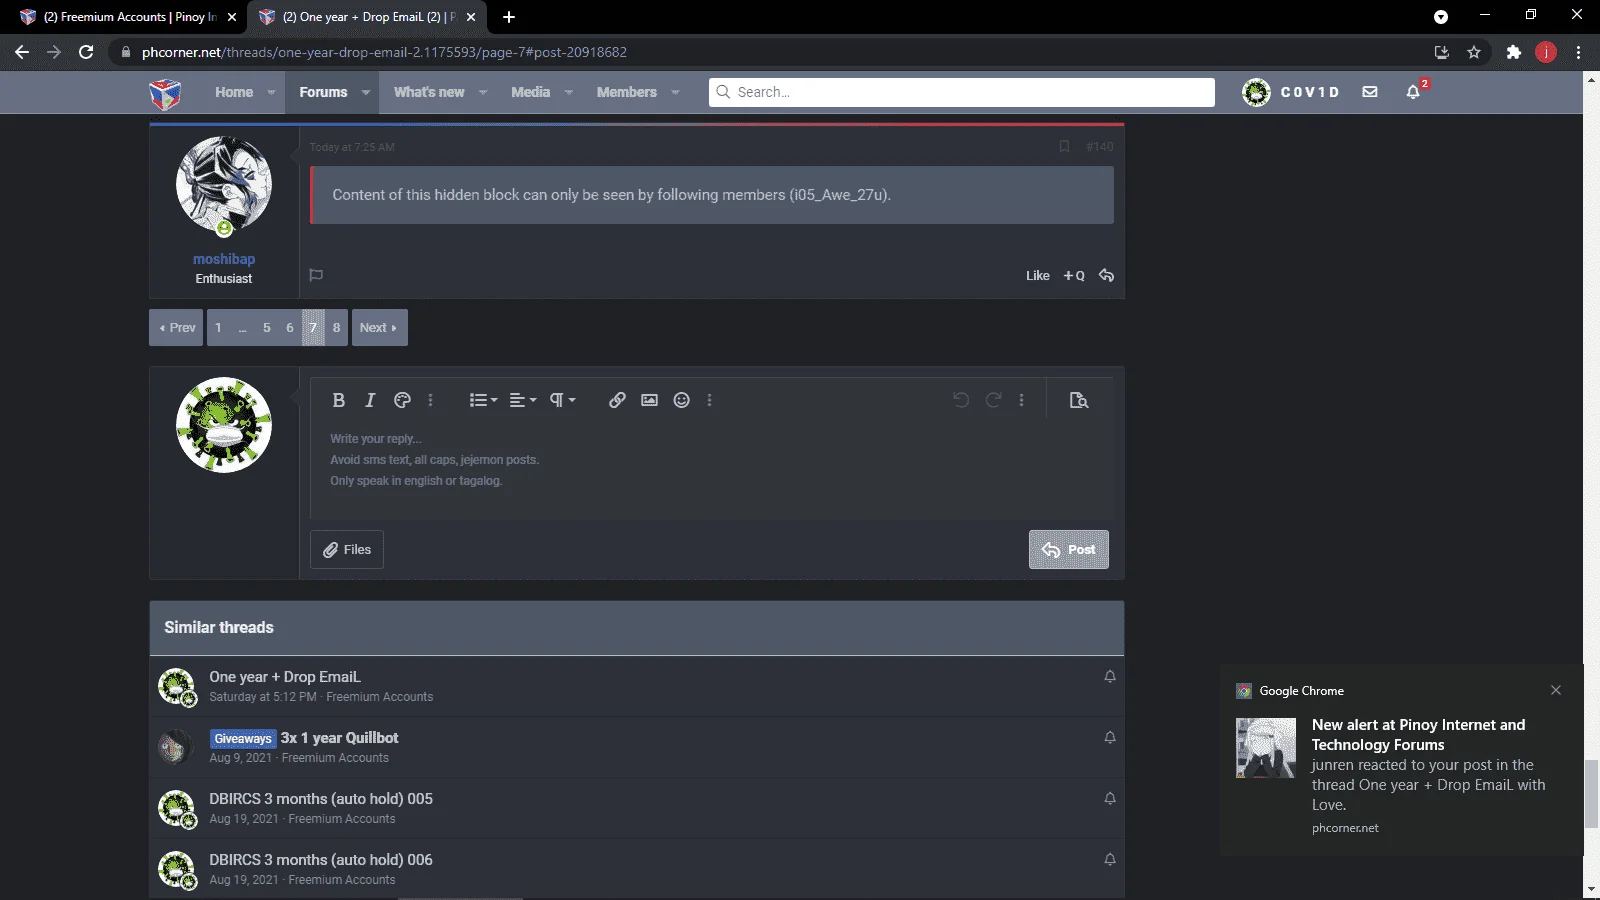
Task: Open Chrome extensions puzzle icon
Action: pos(1514,52)
